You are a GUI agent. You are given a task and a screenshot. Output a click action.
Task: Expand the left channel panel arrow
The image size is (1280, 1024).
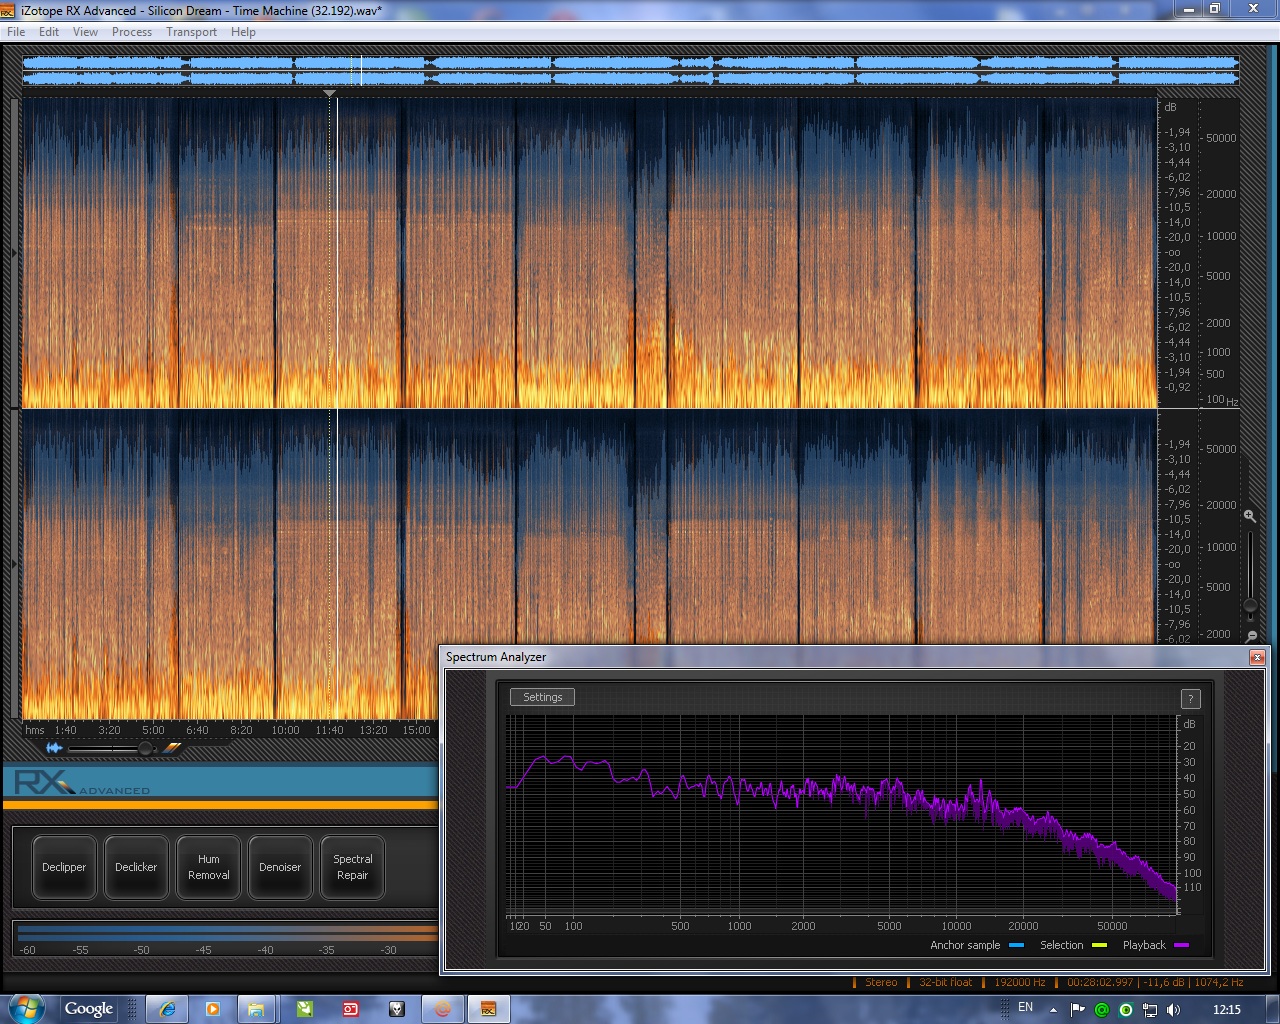click(14, 253)
